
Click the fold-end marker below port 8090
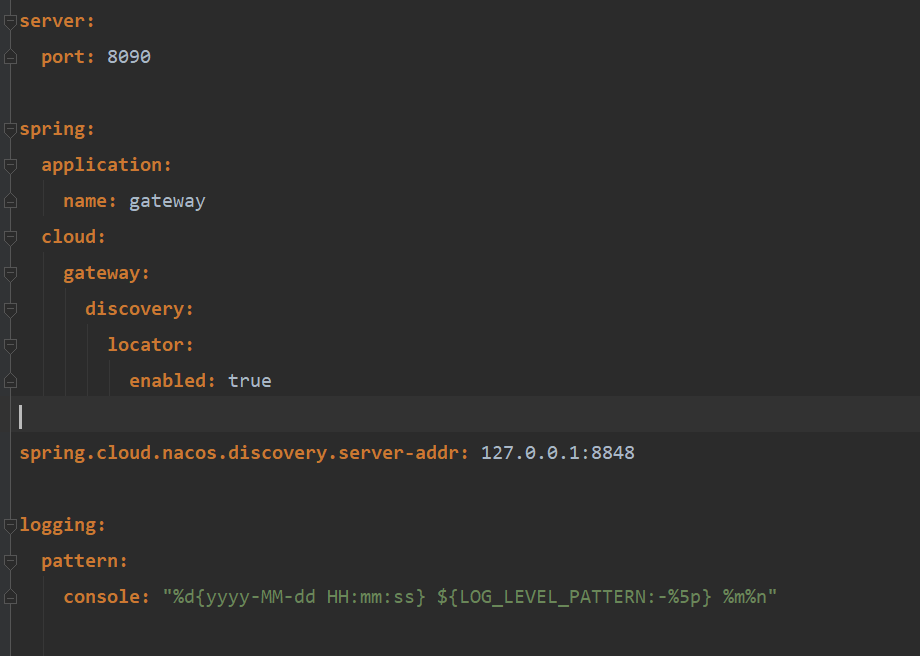9,57
